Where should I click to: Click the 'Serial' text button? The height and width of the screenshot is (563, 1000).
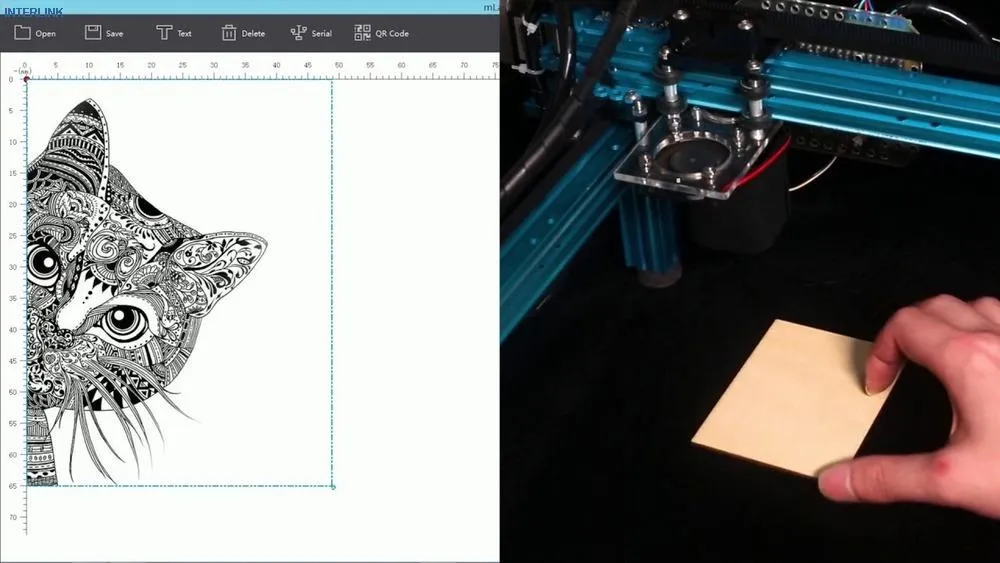(321, 34)
